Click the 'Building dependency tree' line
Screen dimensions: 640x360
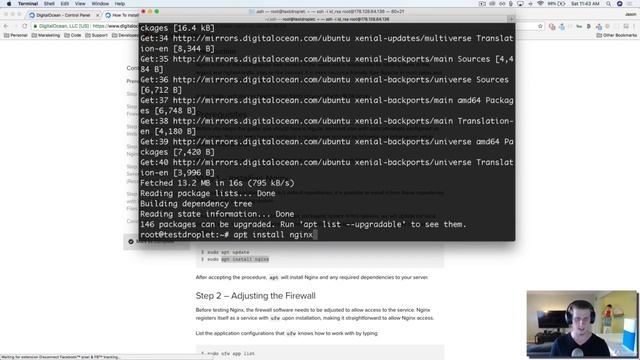point(196,204)
